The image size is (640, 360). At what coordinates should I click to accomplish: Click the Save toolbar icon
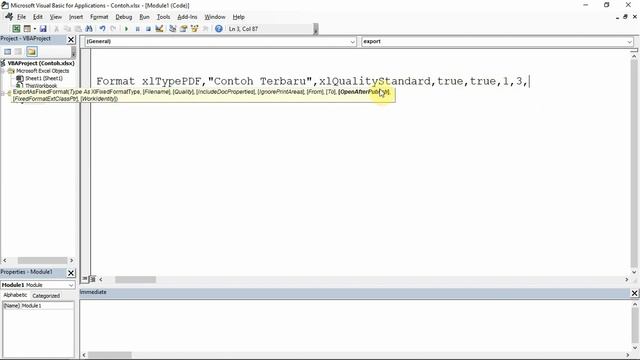click(43, 29)
